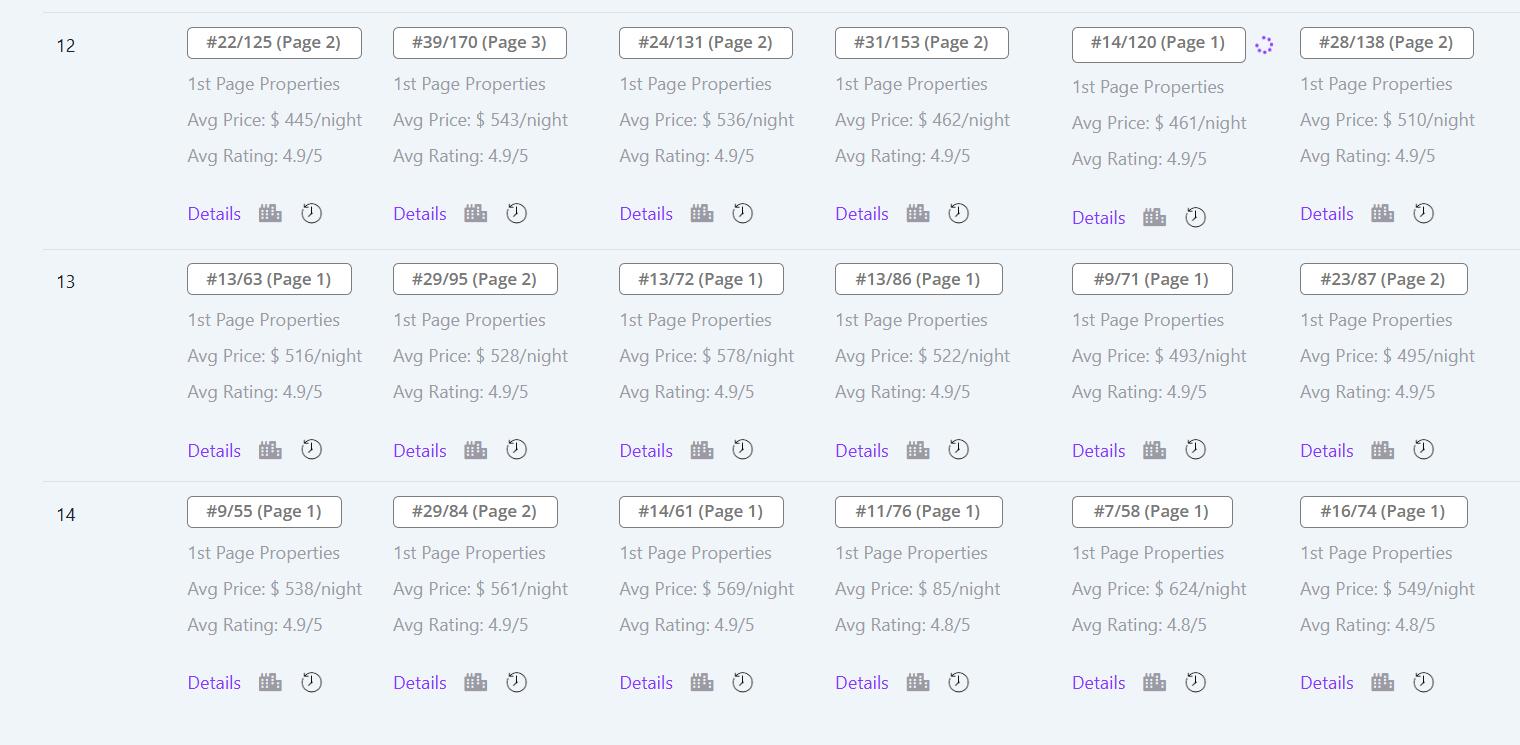
Task: Open the history clock icon under #29/84 (Page 2)
Action: pyautogui.click(x=516, y=682)
